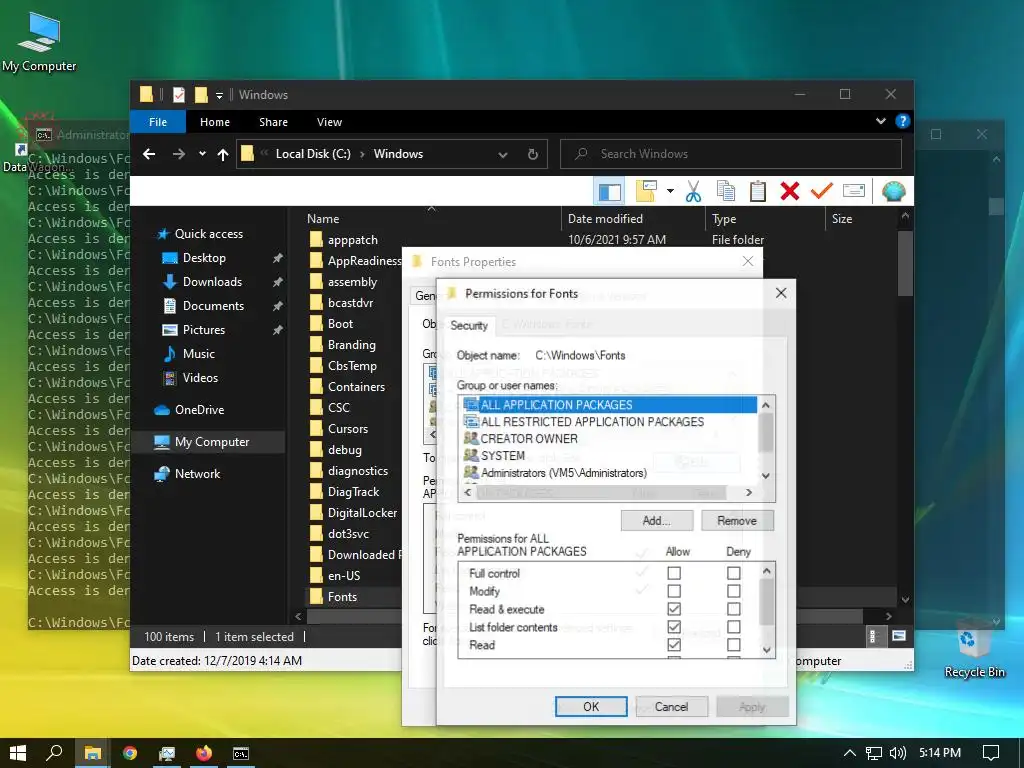Click the orange checkmark Properties icon
1024x768 pixels.
tap(822, 191)
